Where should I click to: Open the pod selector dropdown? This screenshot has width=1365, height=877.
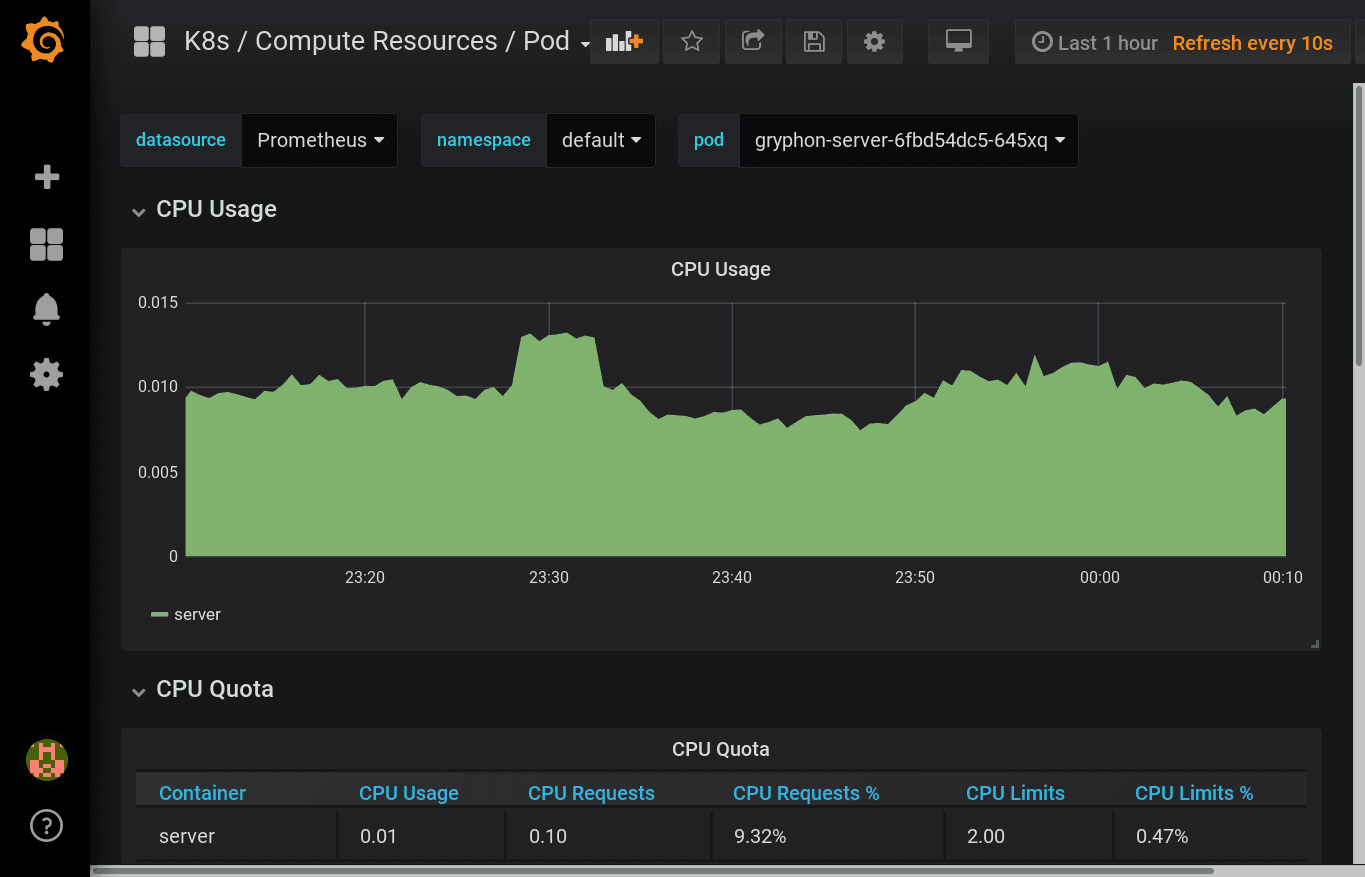point(907,140)
